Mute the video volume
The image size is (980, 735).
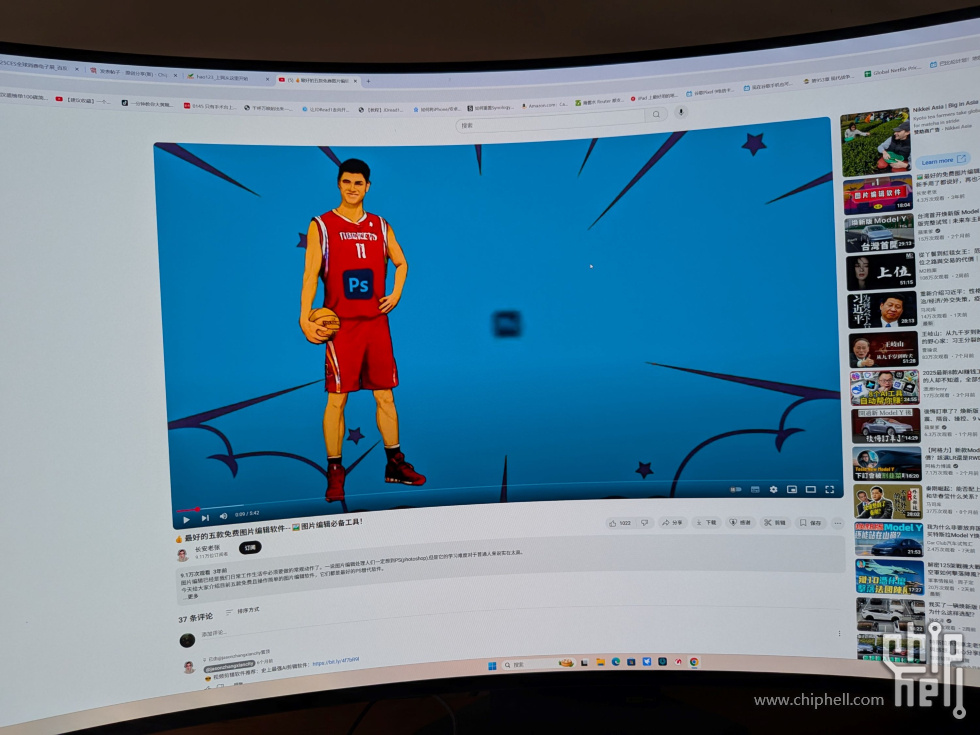(x=223, y=516)
